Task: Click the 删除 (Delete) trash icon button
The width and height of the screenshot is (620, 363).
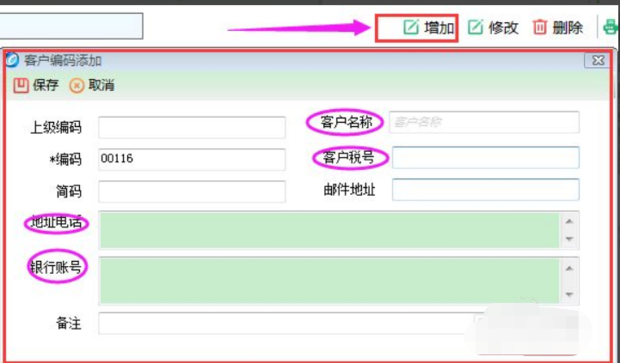Action: [558, 28]
